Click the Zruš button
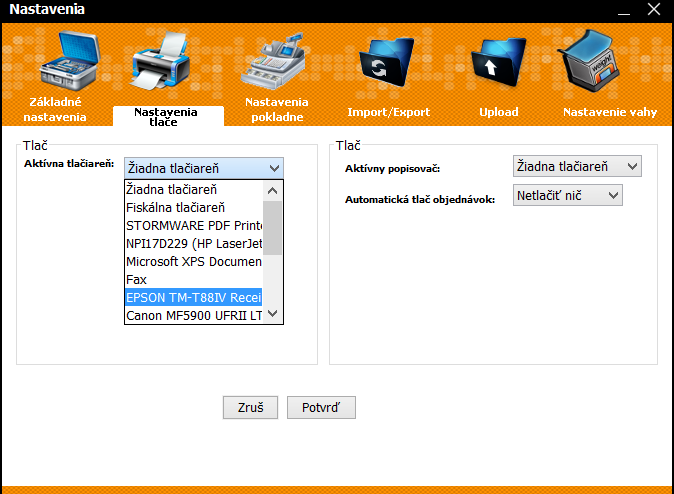The height and width of the screenshot is (494, 674). pos(250,407)
